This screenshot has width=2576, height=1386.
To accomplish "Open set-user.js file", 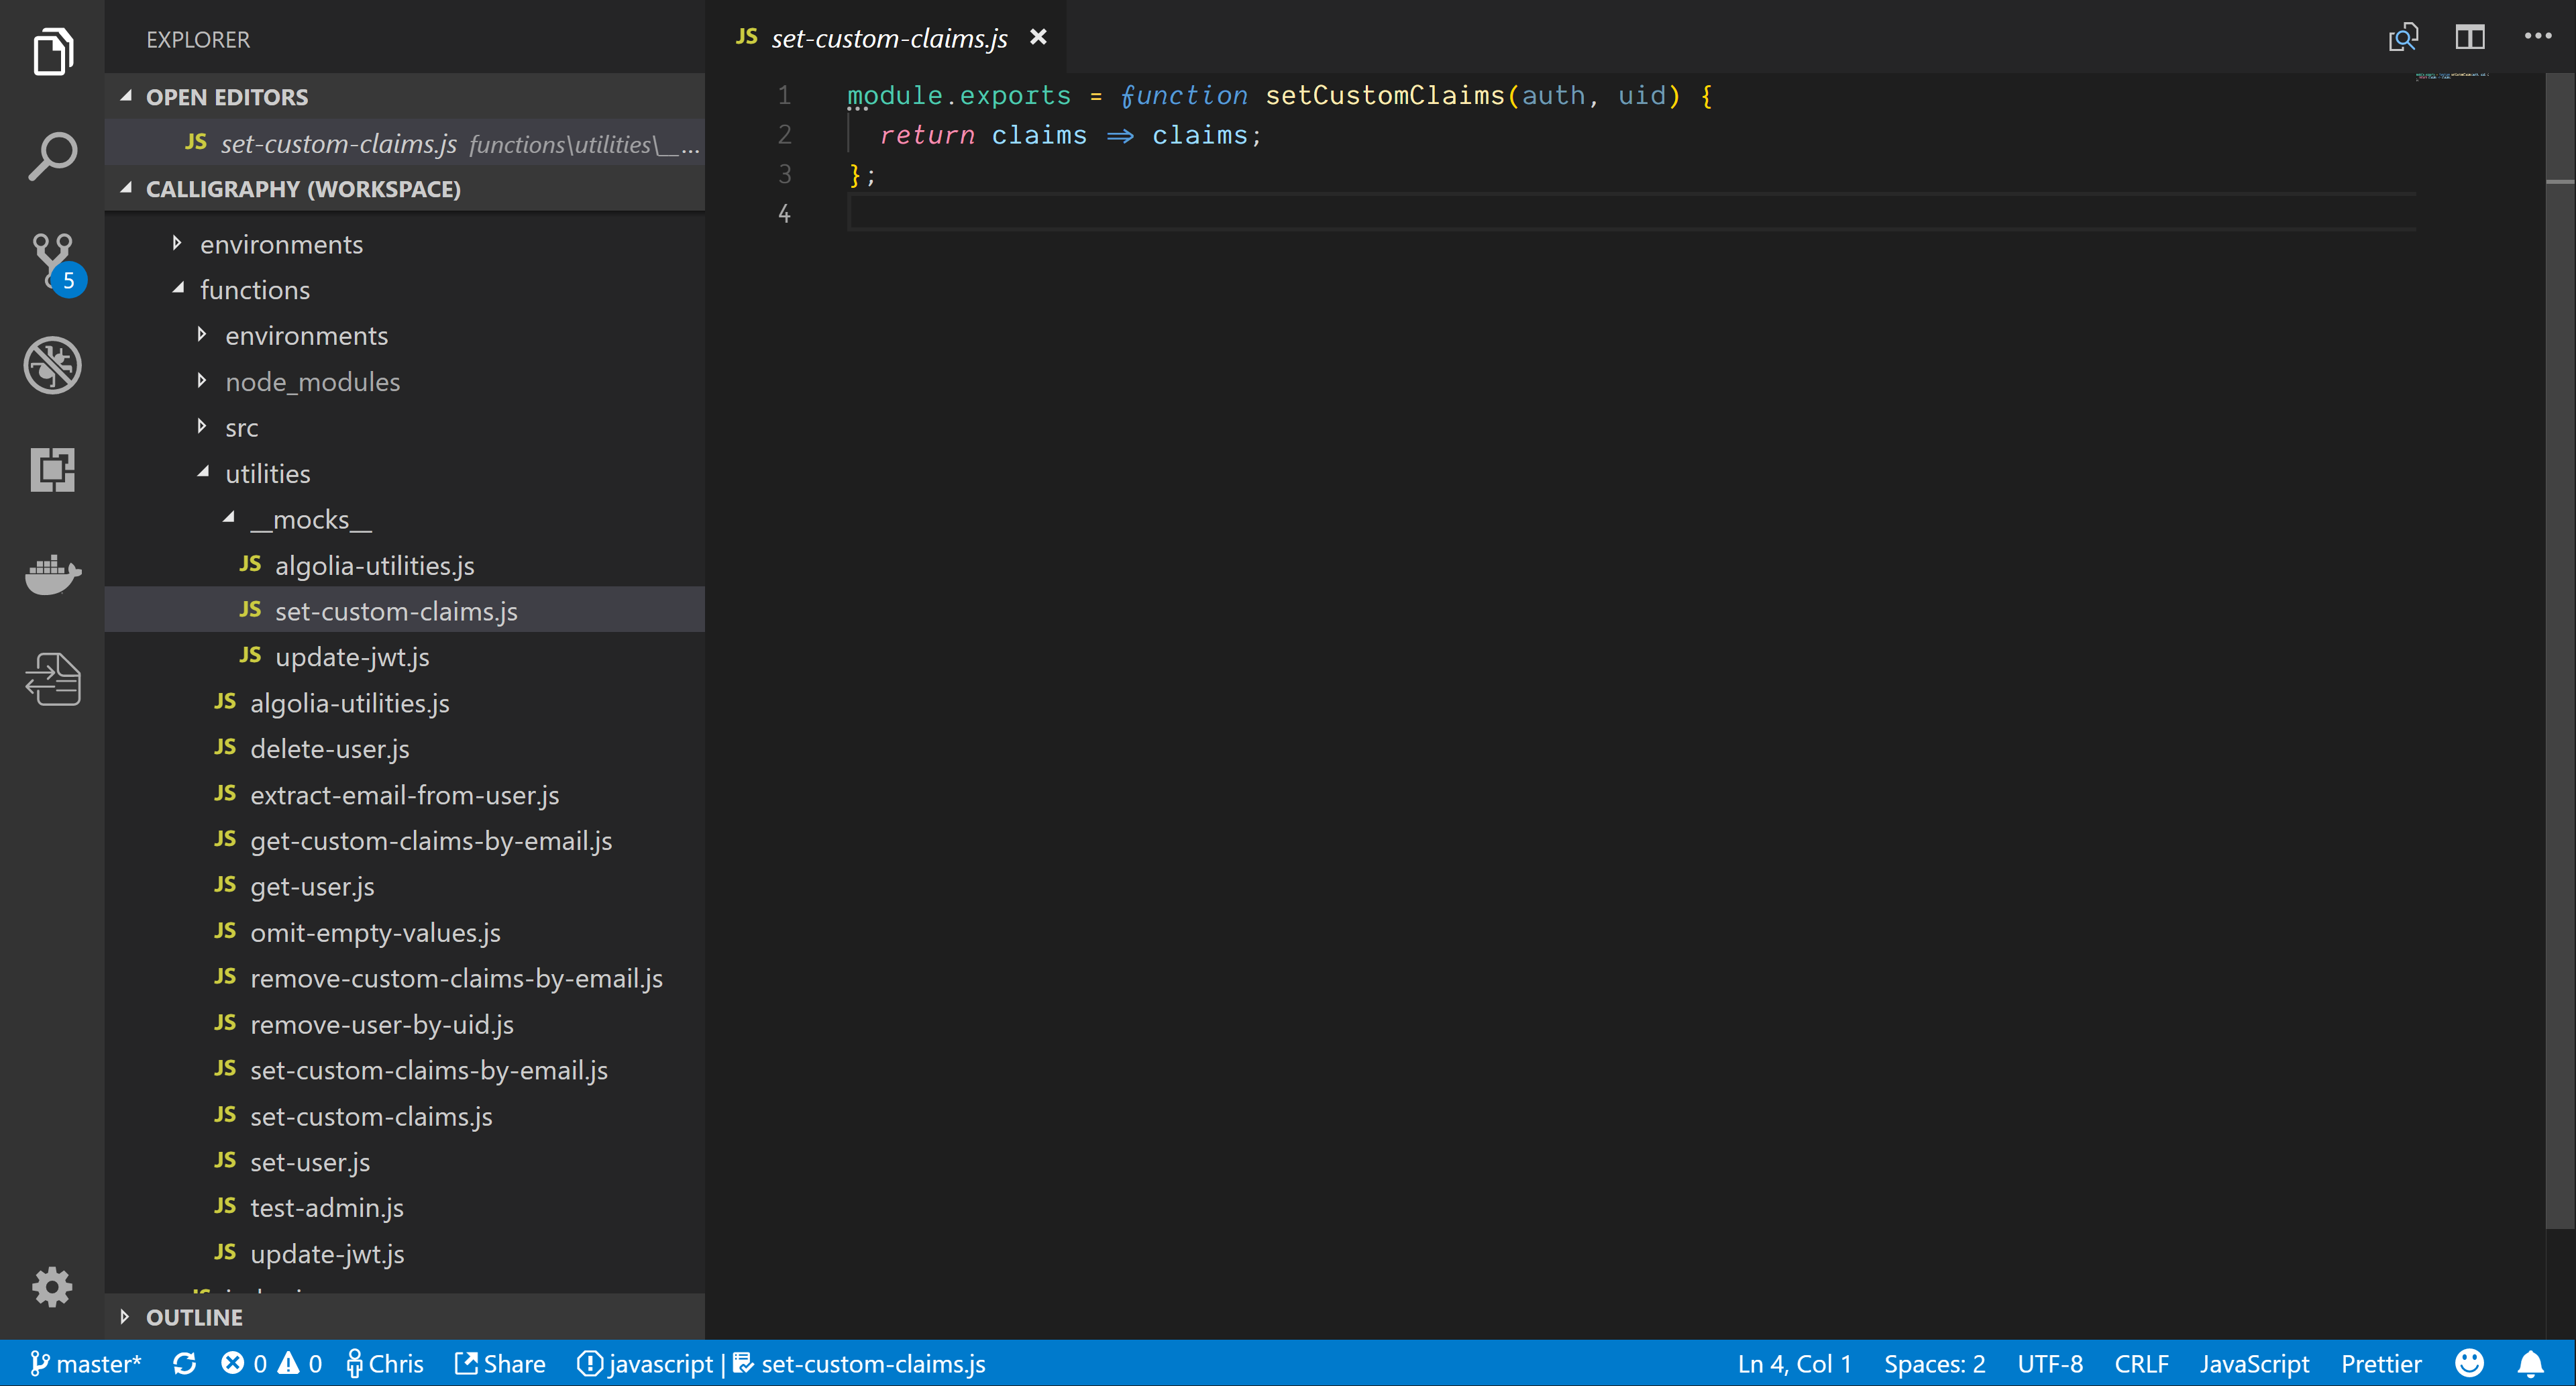I will point(404,1162).
